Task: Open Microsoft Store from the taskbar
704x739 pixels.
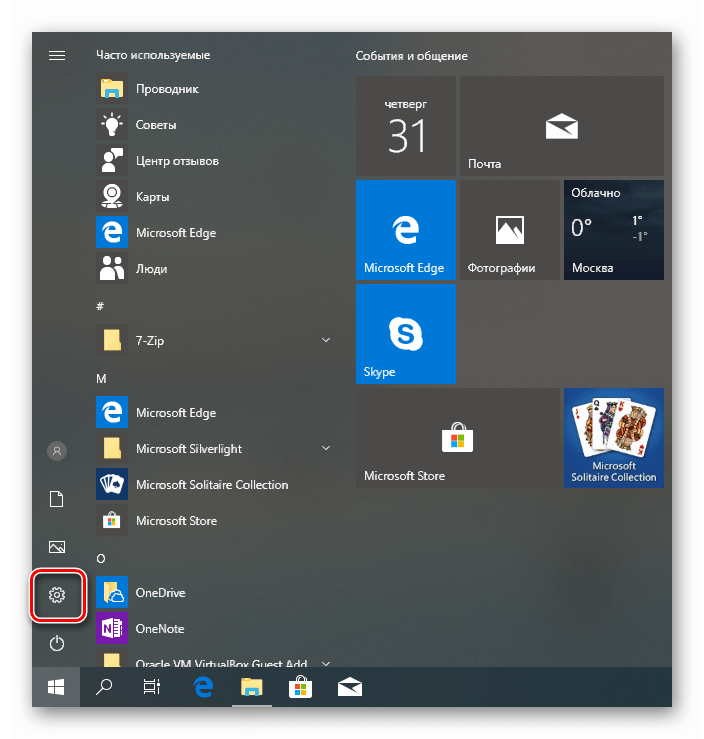Action: [x=301, y=687]
